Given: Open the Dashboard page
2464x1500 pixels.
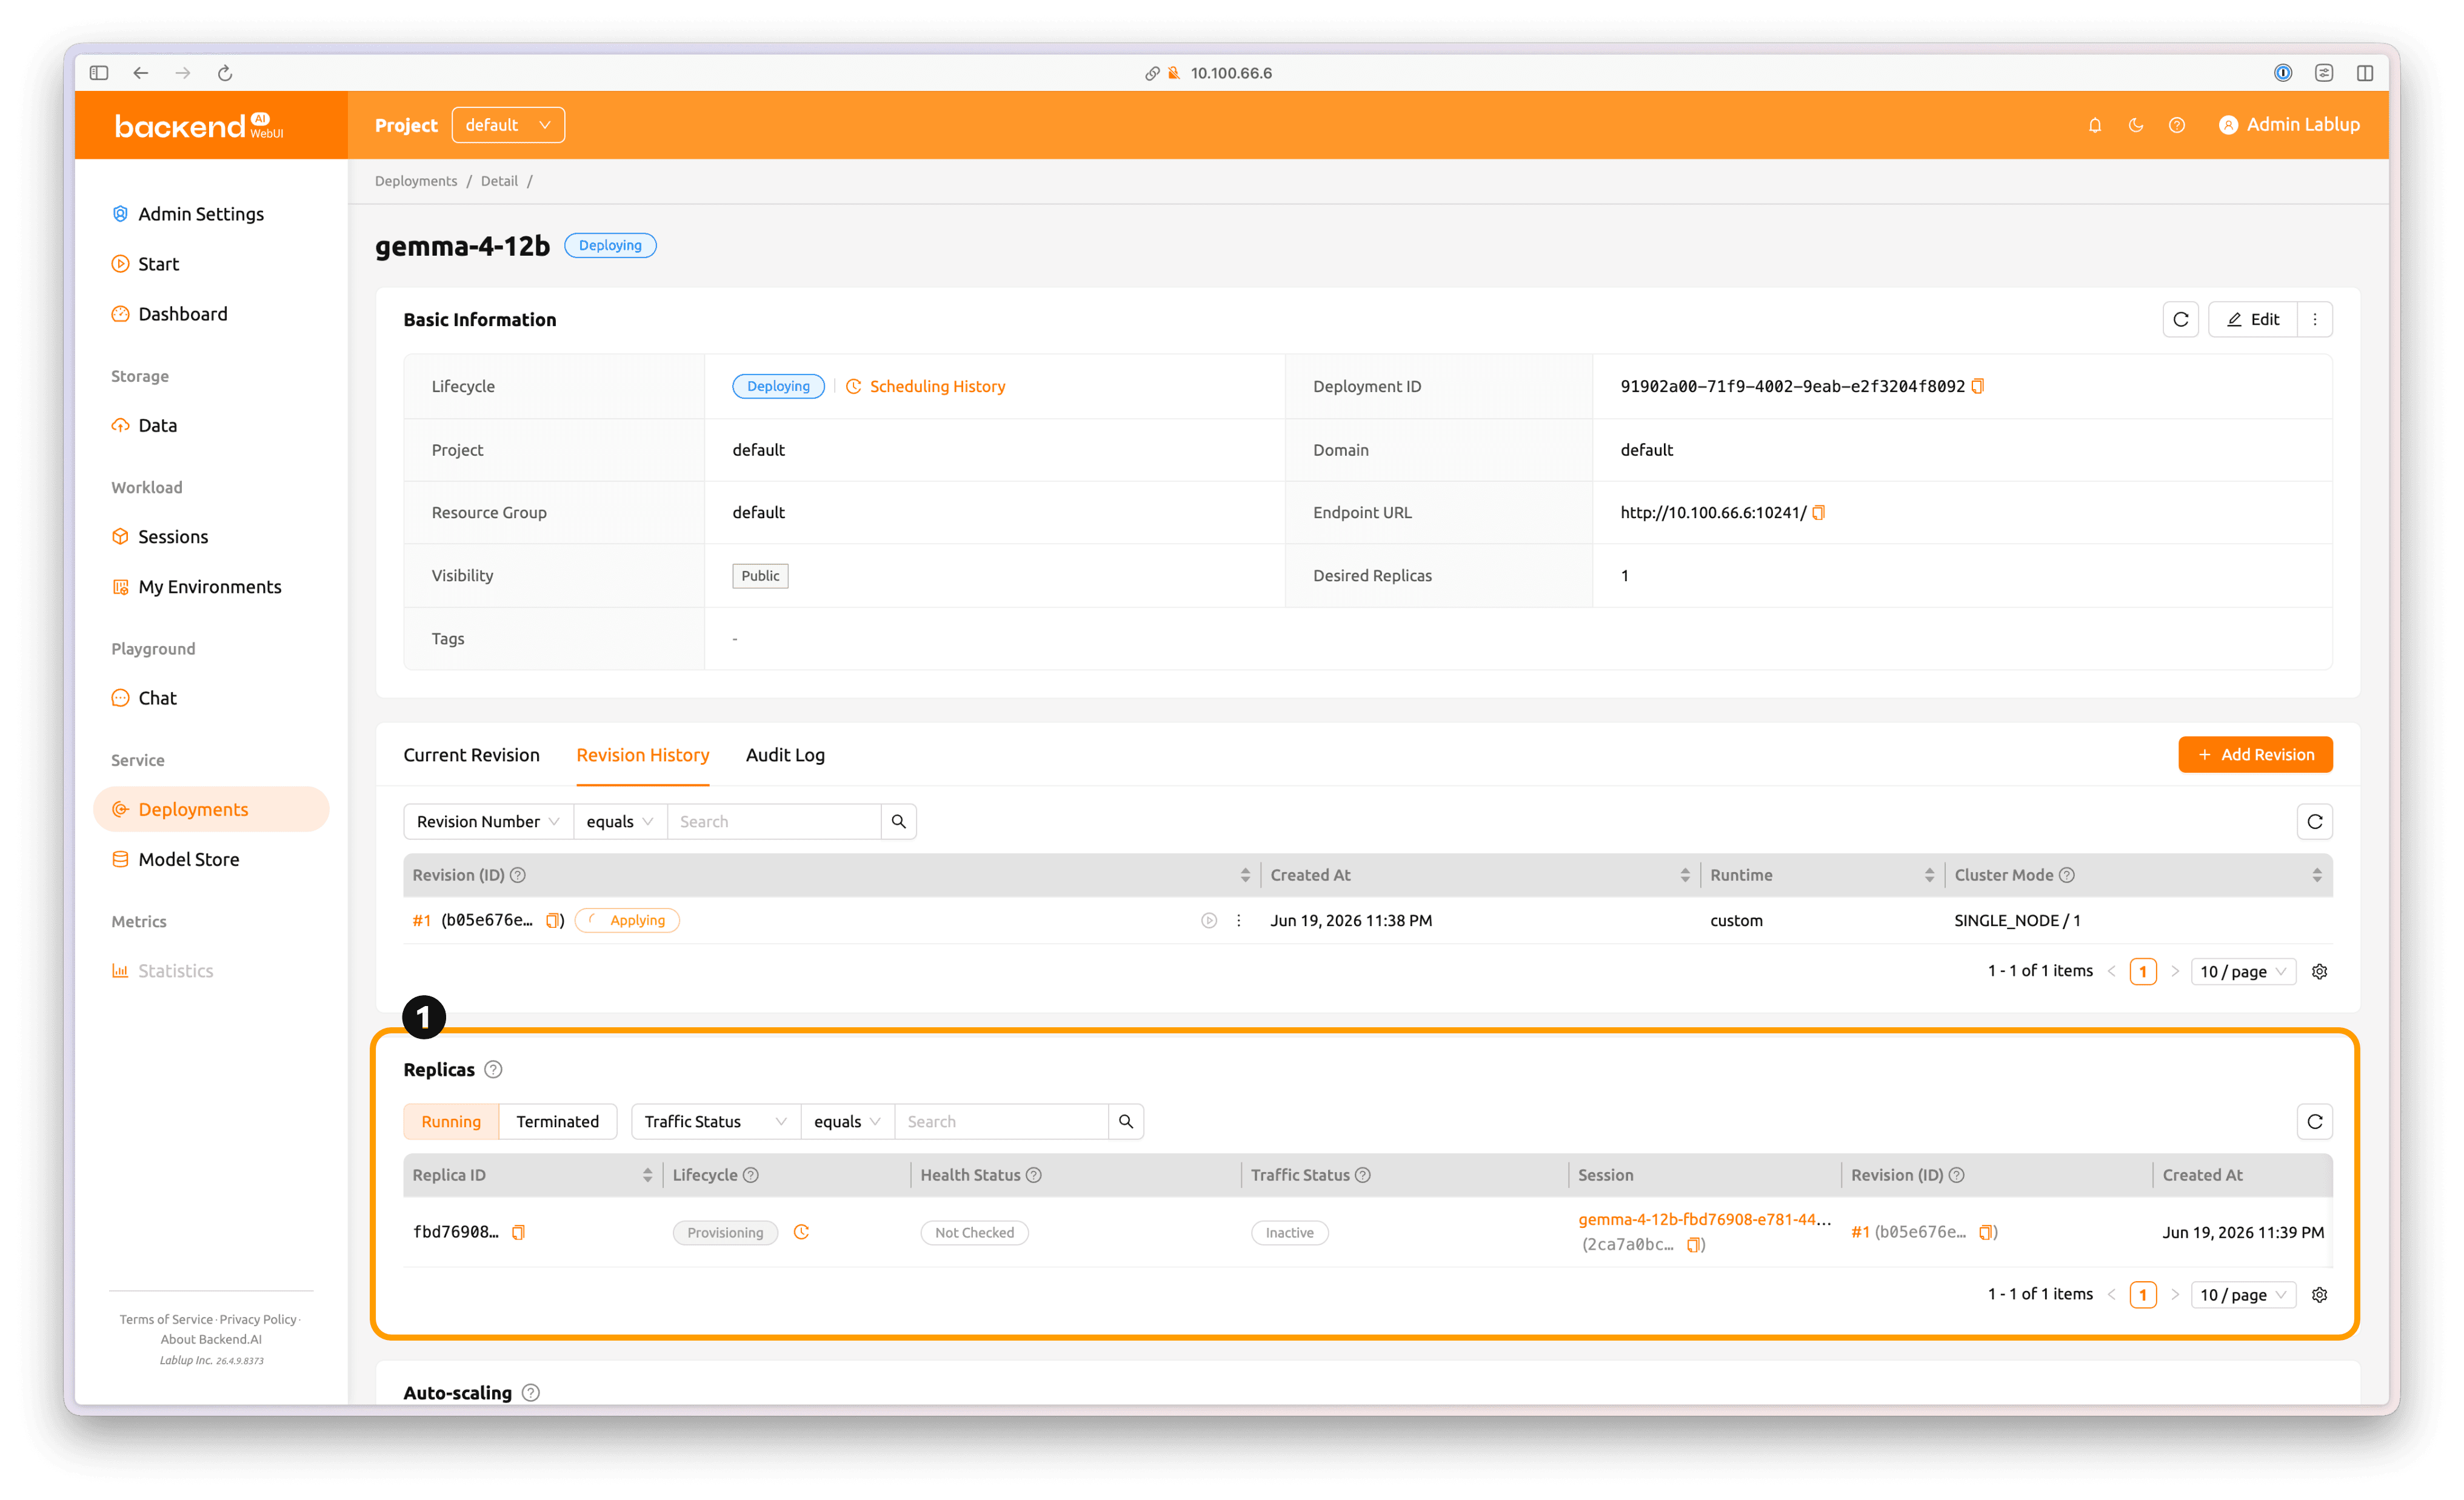Looking at the screenshot, I should point(183,314).
